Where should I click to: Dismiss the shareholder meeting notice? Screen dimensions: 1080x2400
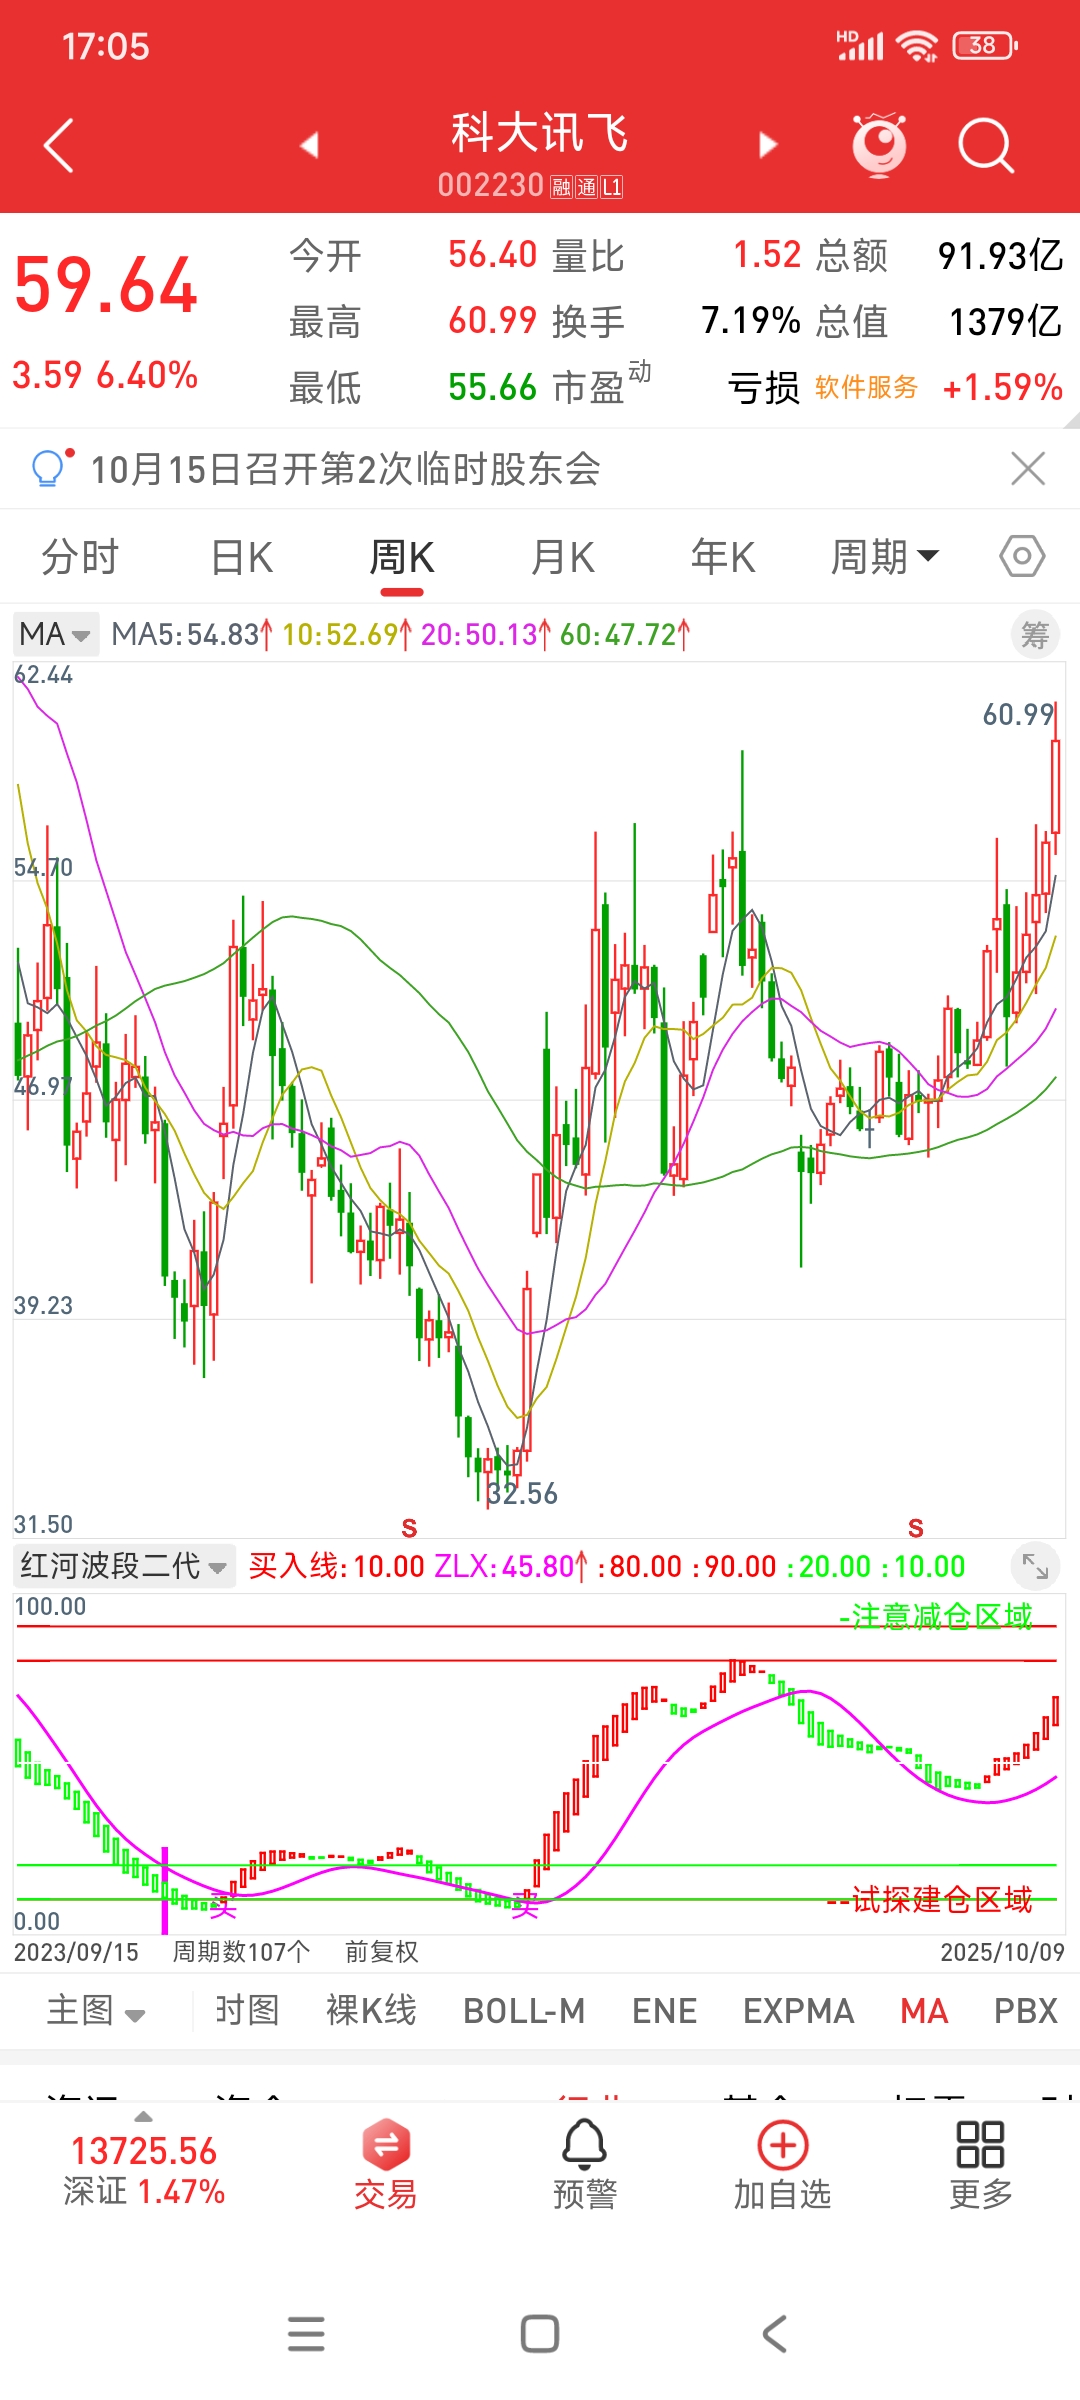(x=1028, y=468)
